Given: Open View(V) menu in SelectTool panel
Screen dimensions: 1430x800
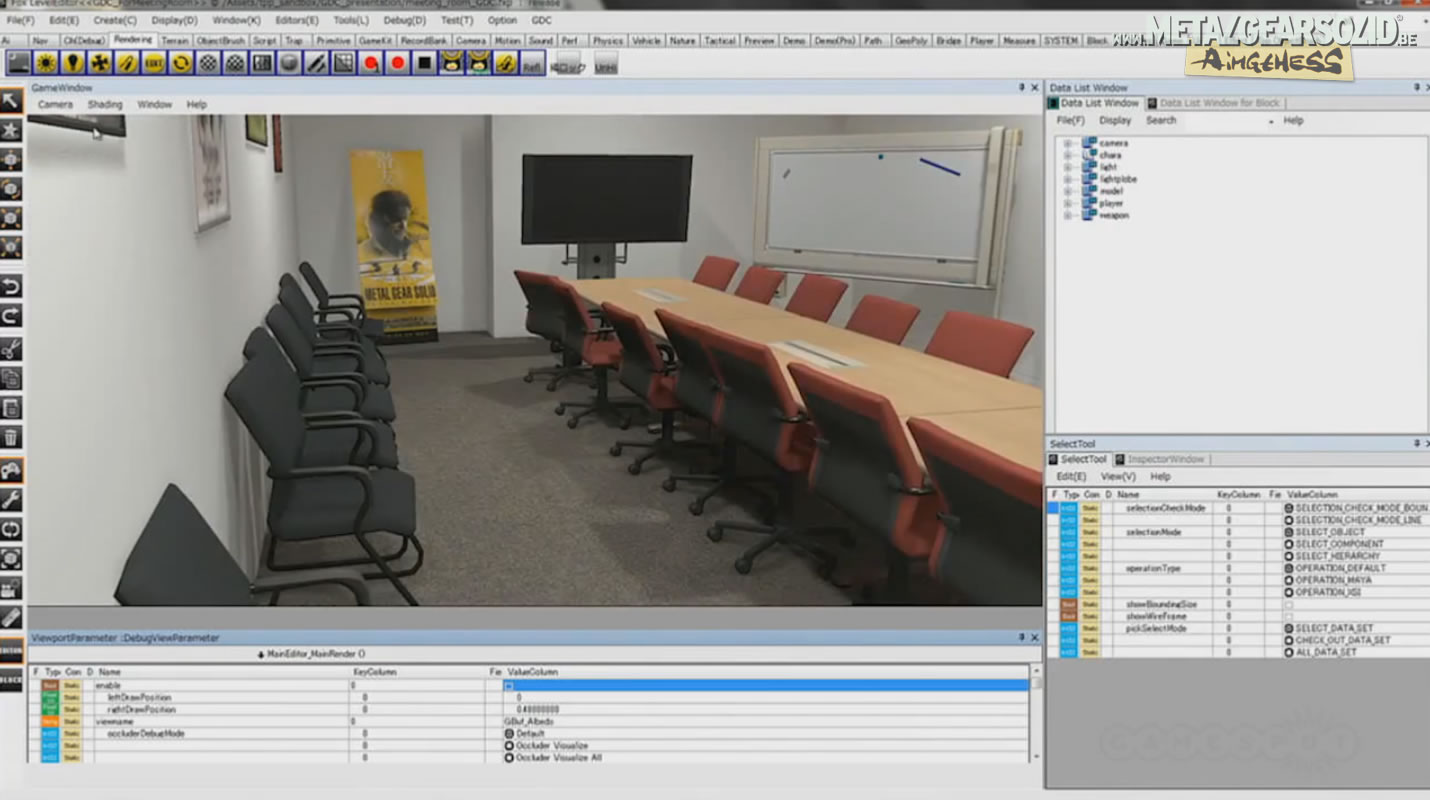Looking at the screenshot, I should (1118, 477).
